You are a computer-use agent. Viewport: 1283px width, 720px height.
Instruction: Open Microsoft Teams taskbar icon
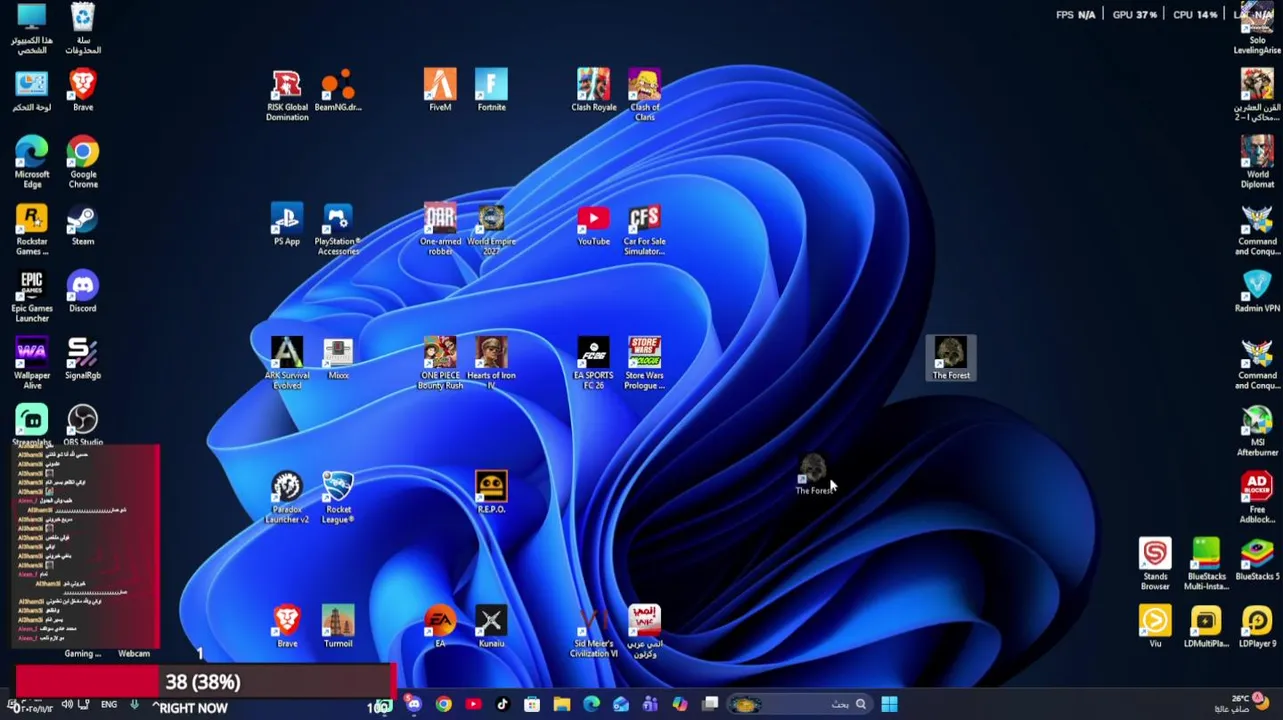click(x=650, y=705)
